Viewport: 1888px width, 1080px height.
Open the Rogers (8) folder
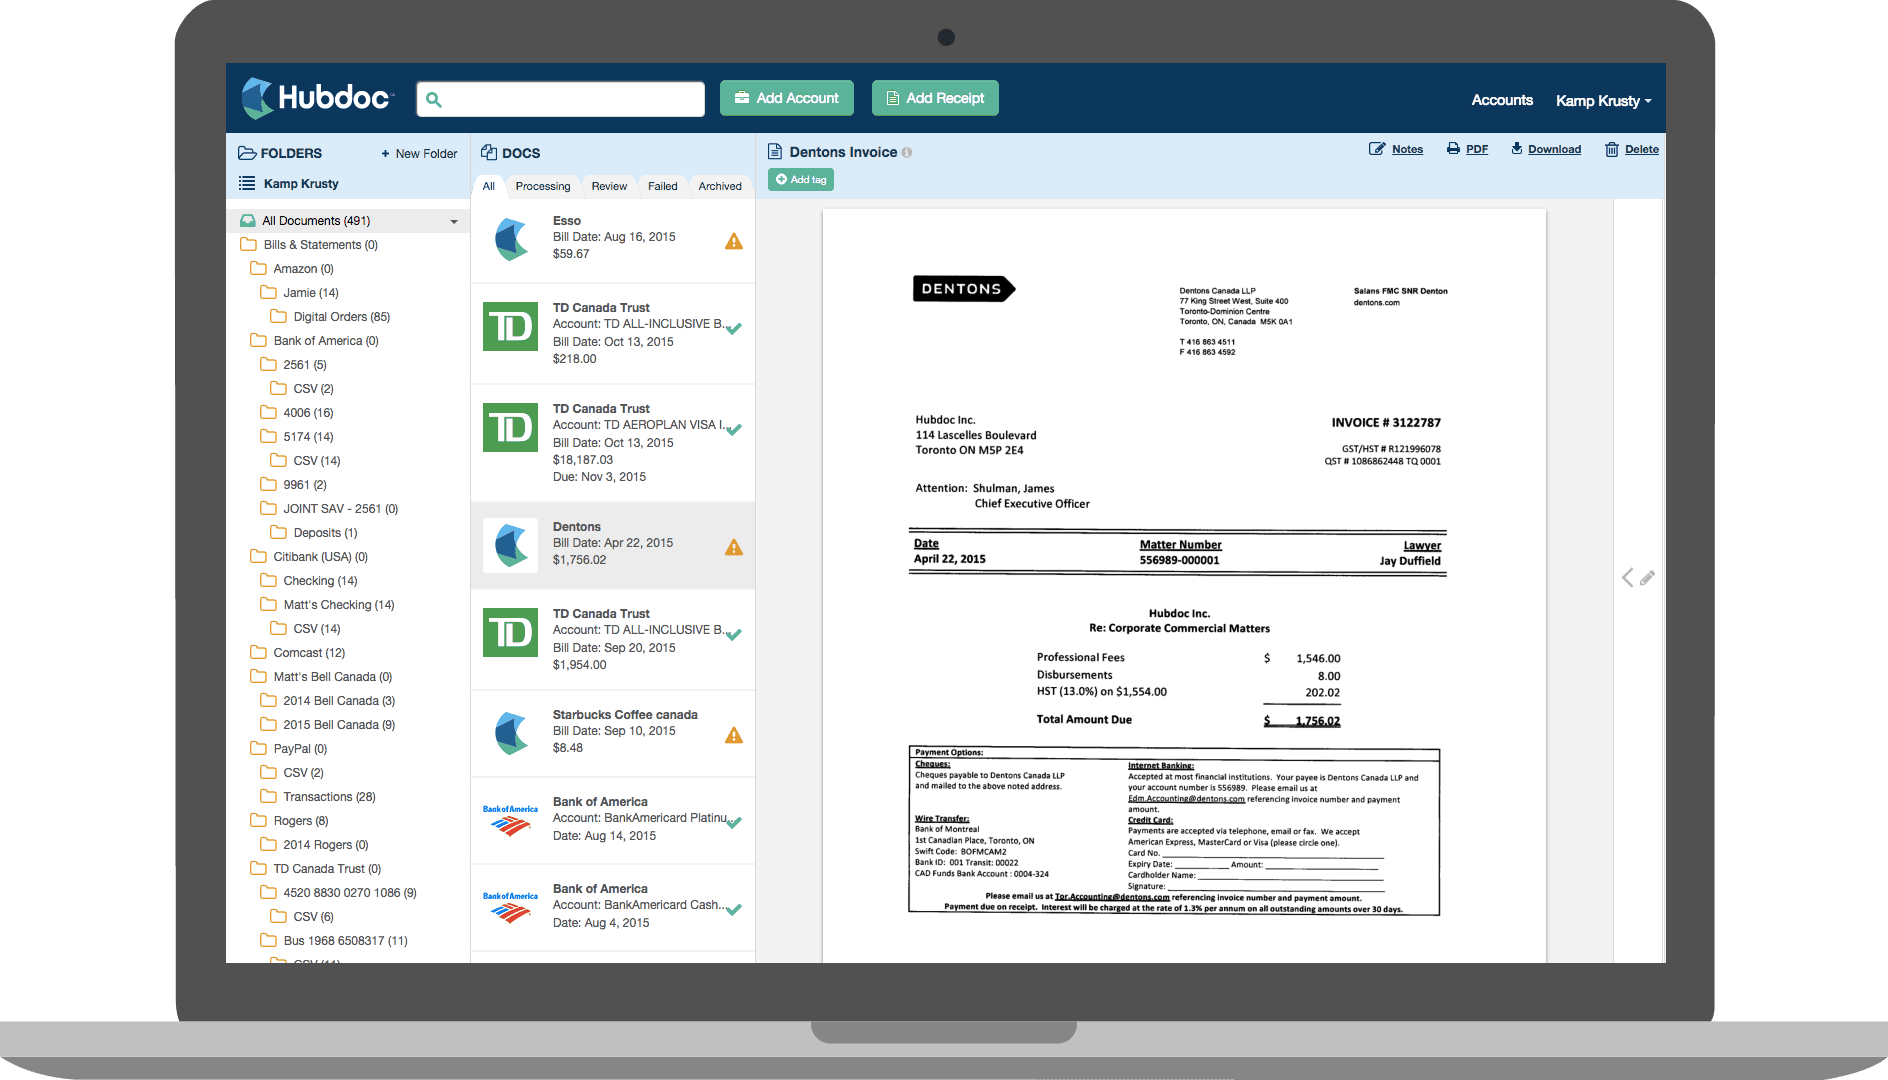pyautogui.click(x=290, y=821)
